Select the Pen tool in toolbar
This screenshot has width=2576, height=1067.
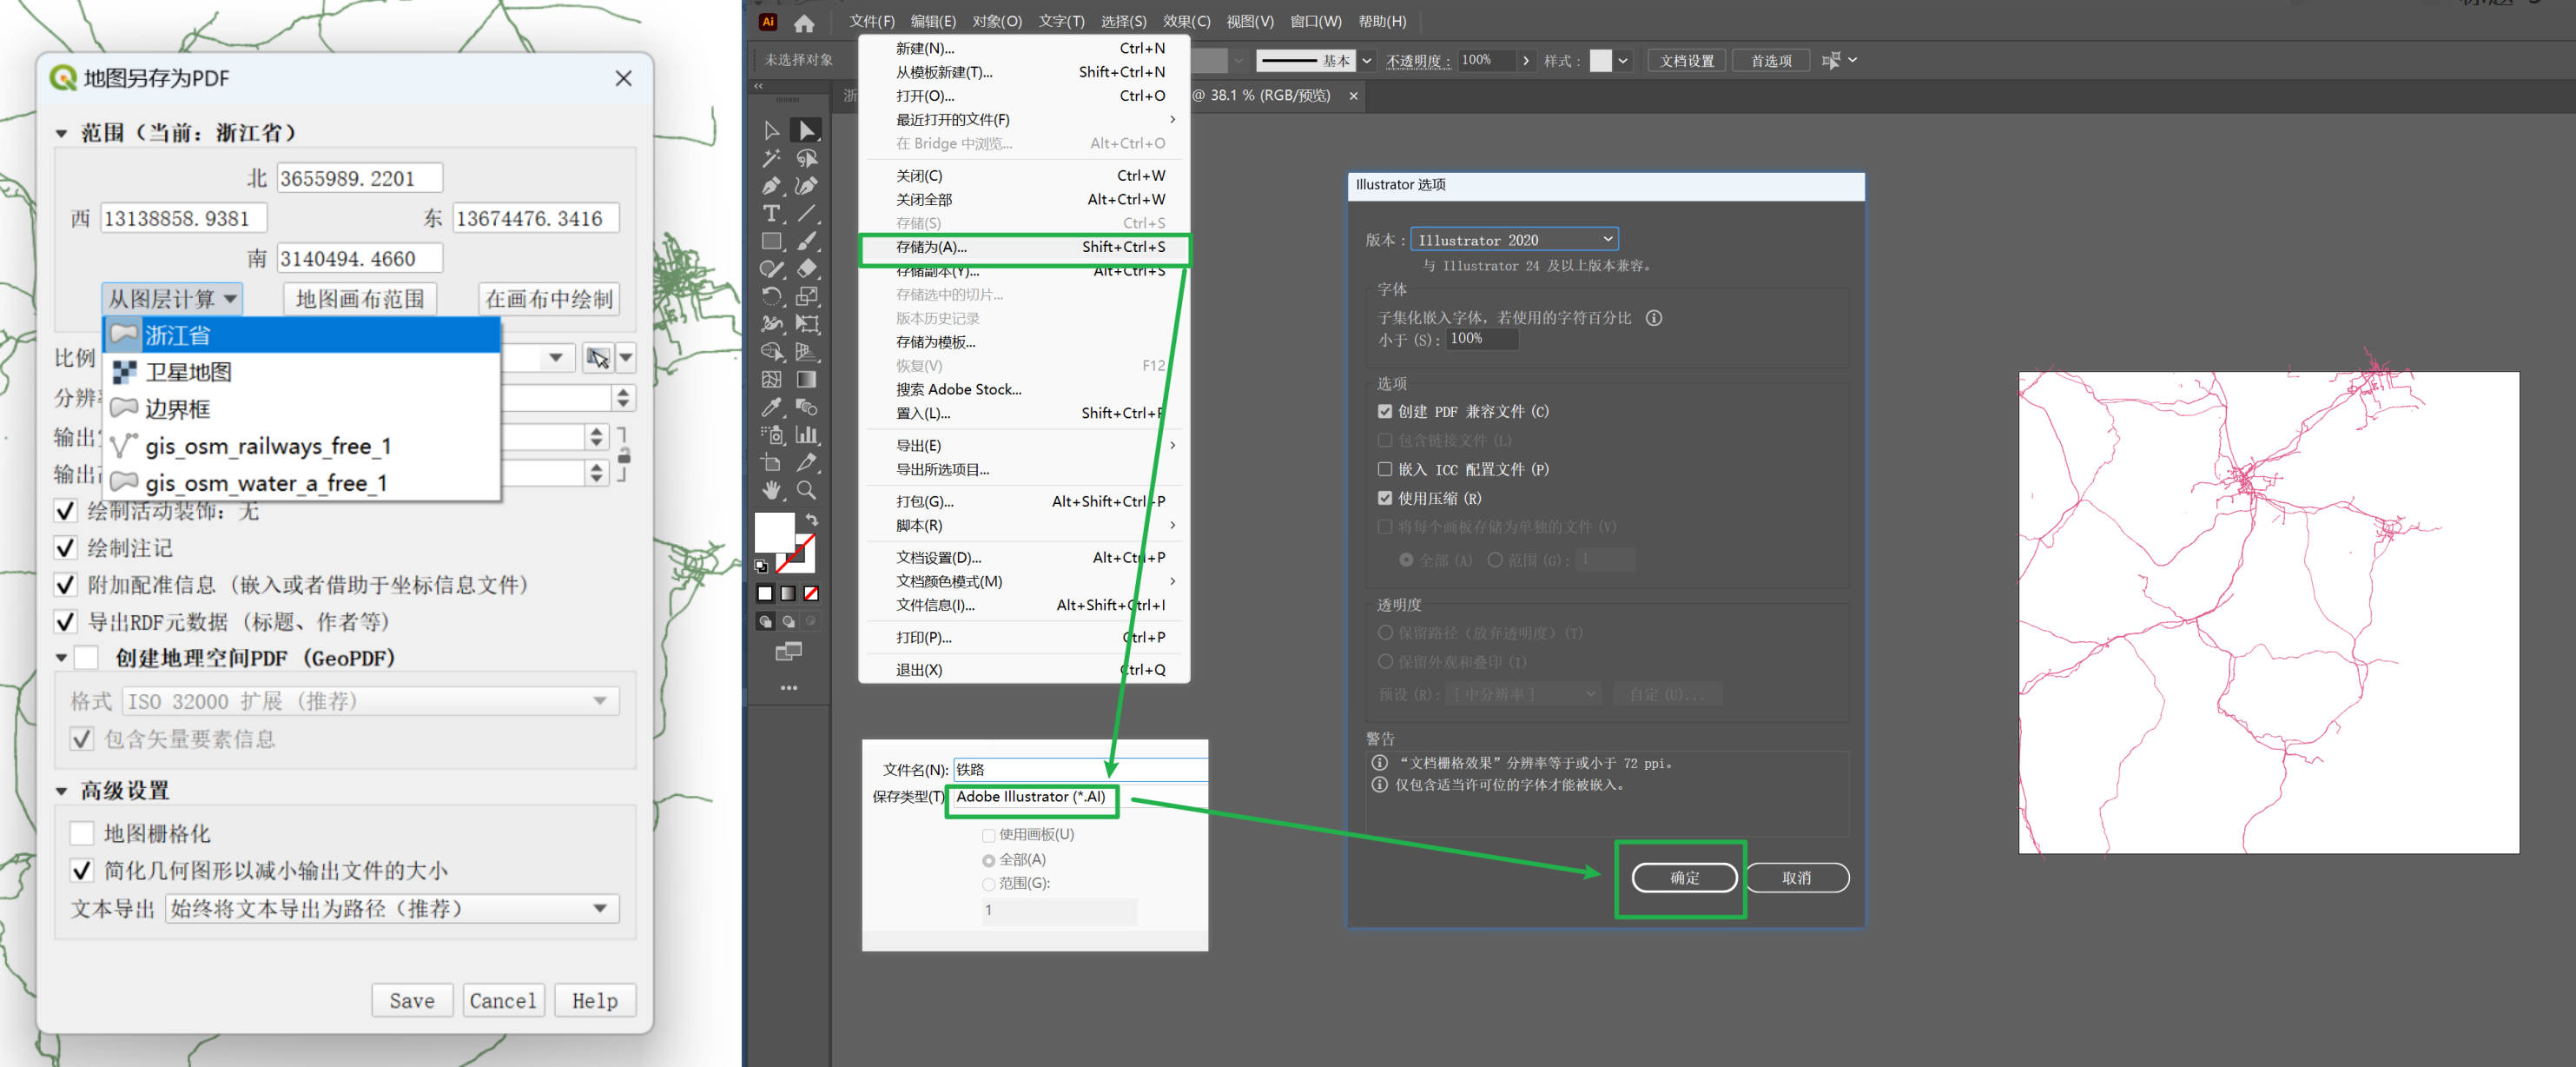(770, 186)
